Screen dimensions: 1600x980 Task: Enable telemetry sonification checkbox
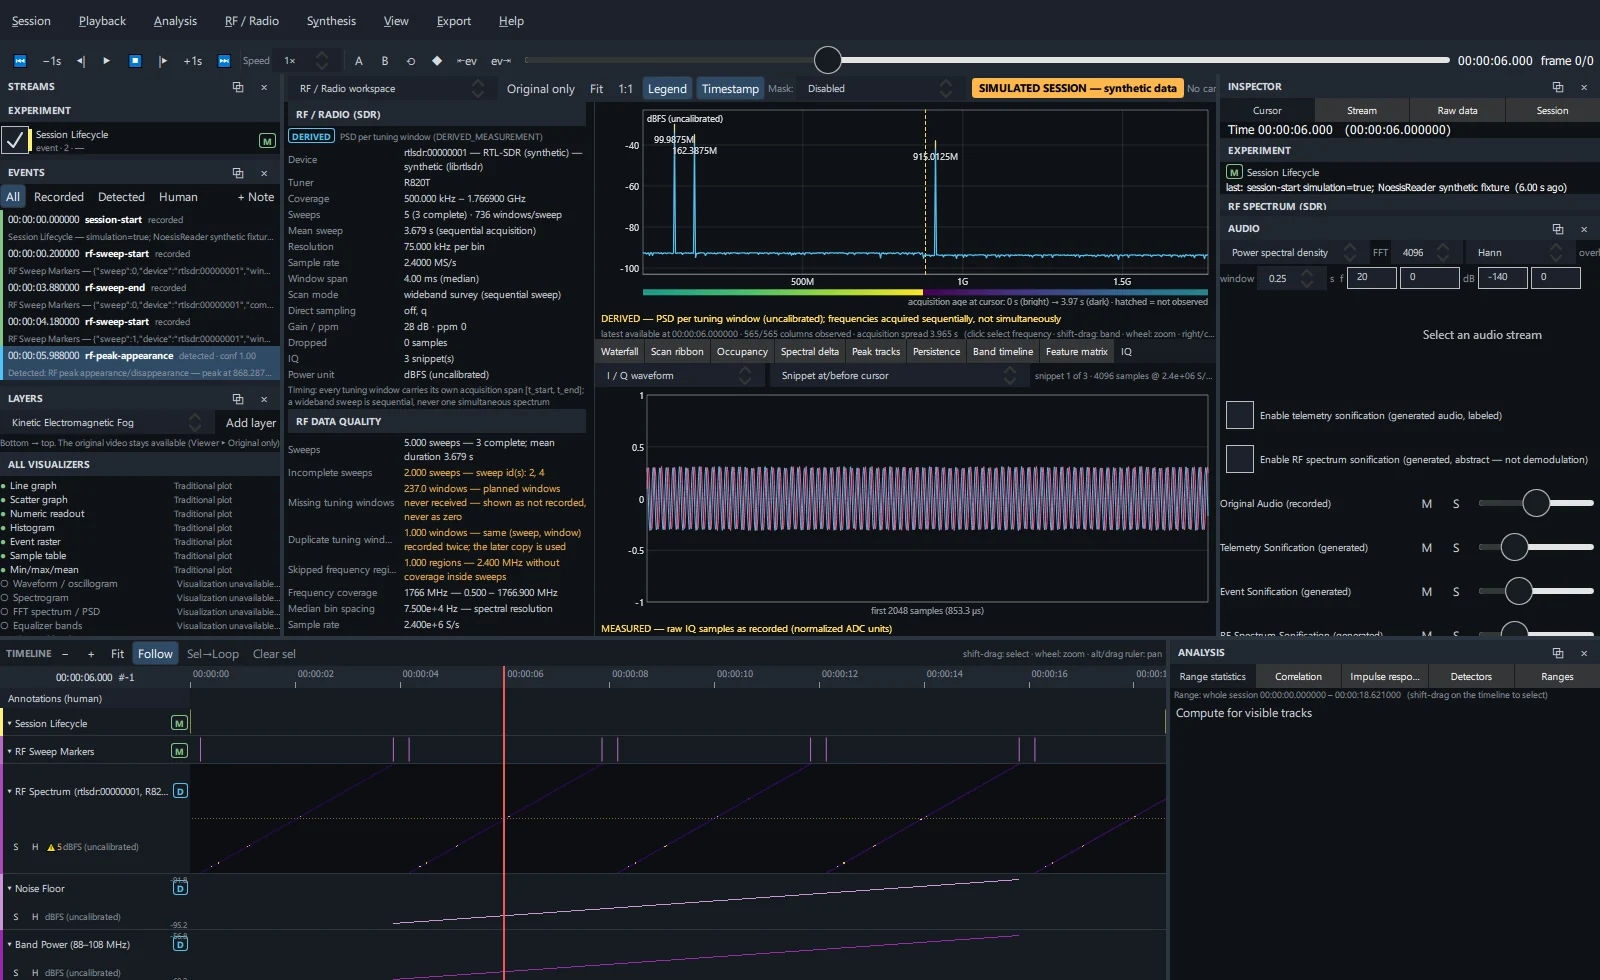click(1240, 415)
